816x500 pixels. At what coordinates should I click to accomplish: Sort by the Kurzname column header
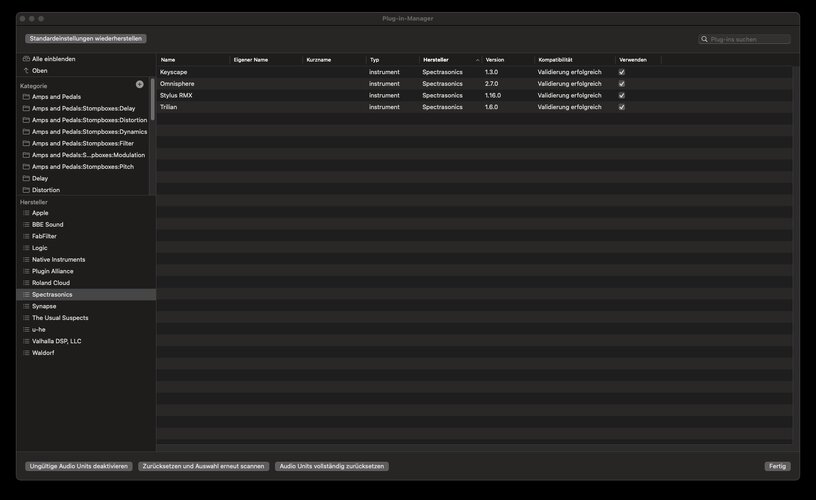tap(334, 60)
